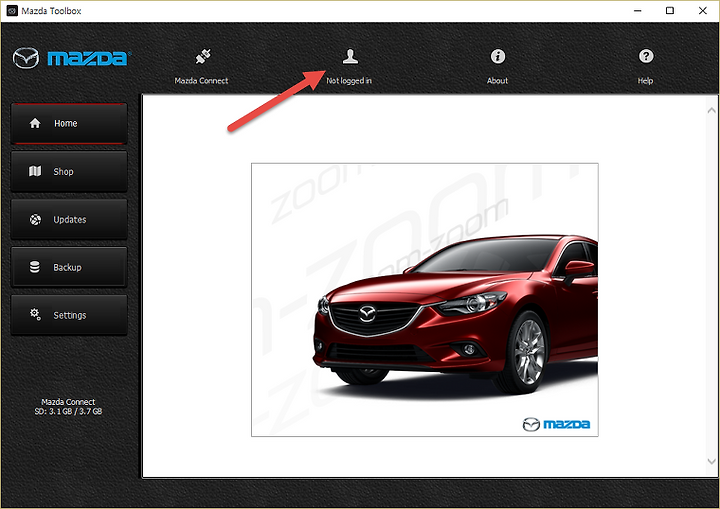The height and width of the screenshot is (509, 720).
Task: Close the Mazda Toolbox window
Action: point(703,11)
